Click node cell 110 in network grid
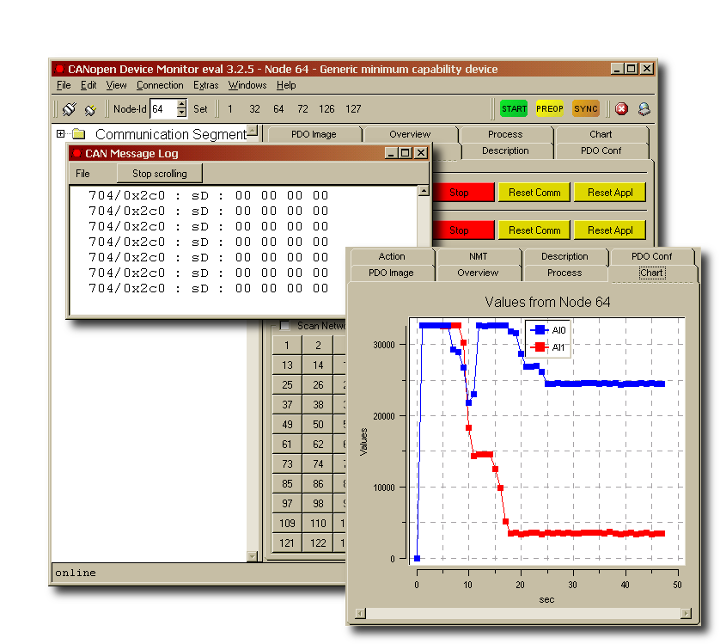The width and height of the screenshot is (720, 644). 318,523
